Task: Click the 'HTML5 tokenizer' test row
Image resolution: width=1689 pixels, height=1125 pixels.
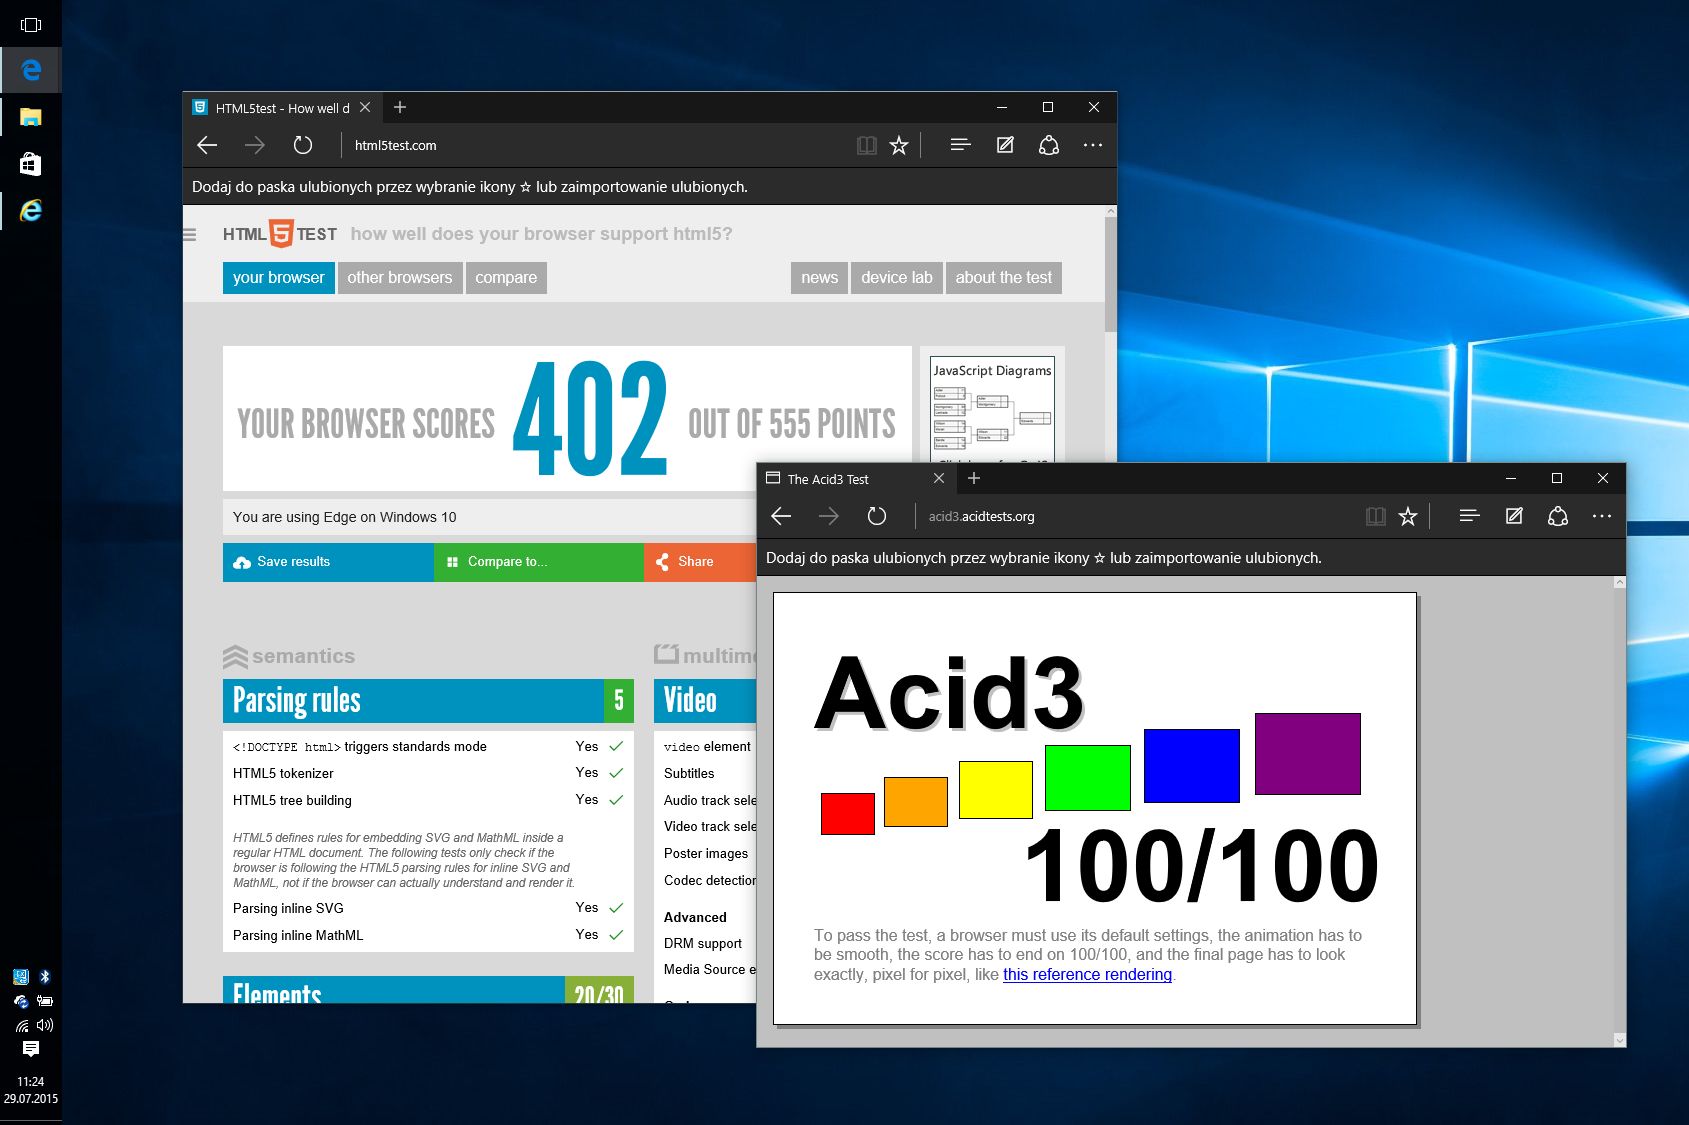Action: pos(428,773)
